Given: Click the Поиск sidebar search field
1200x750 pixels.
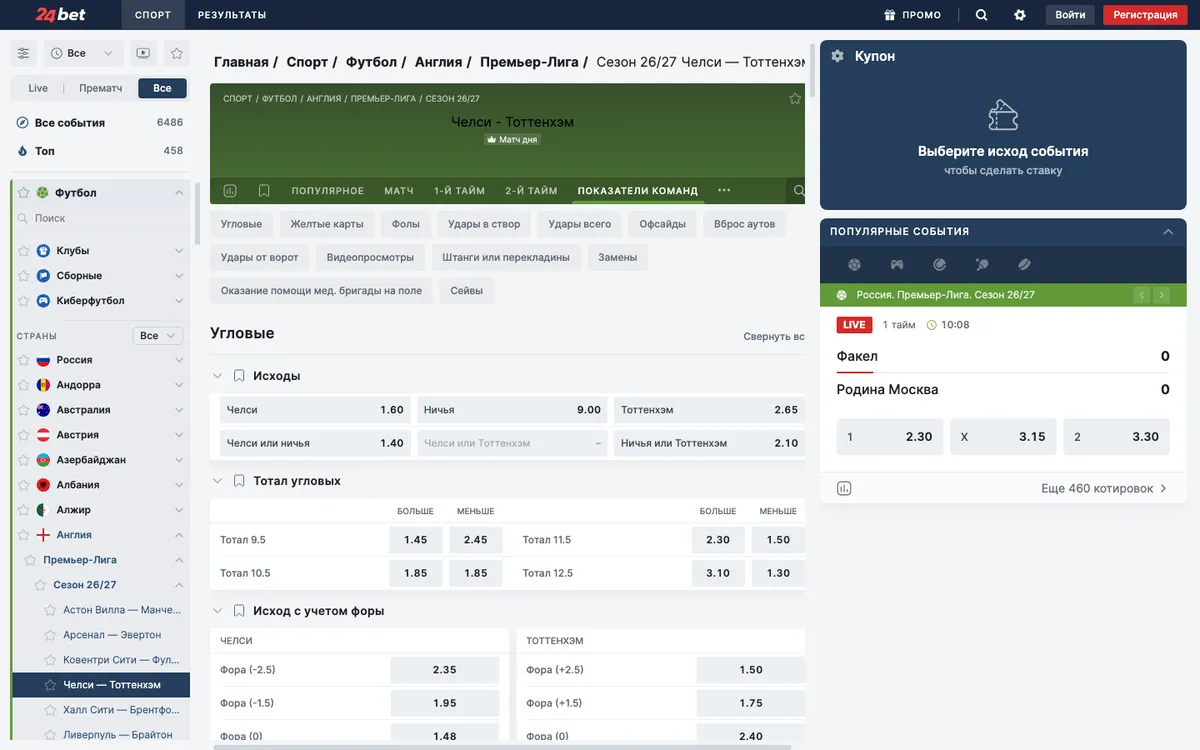Looking at the screenshot, I should tap(101, 218).
